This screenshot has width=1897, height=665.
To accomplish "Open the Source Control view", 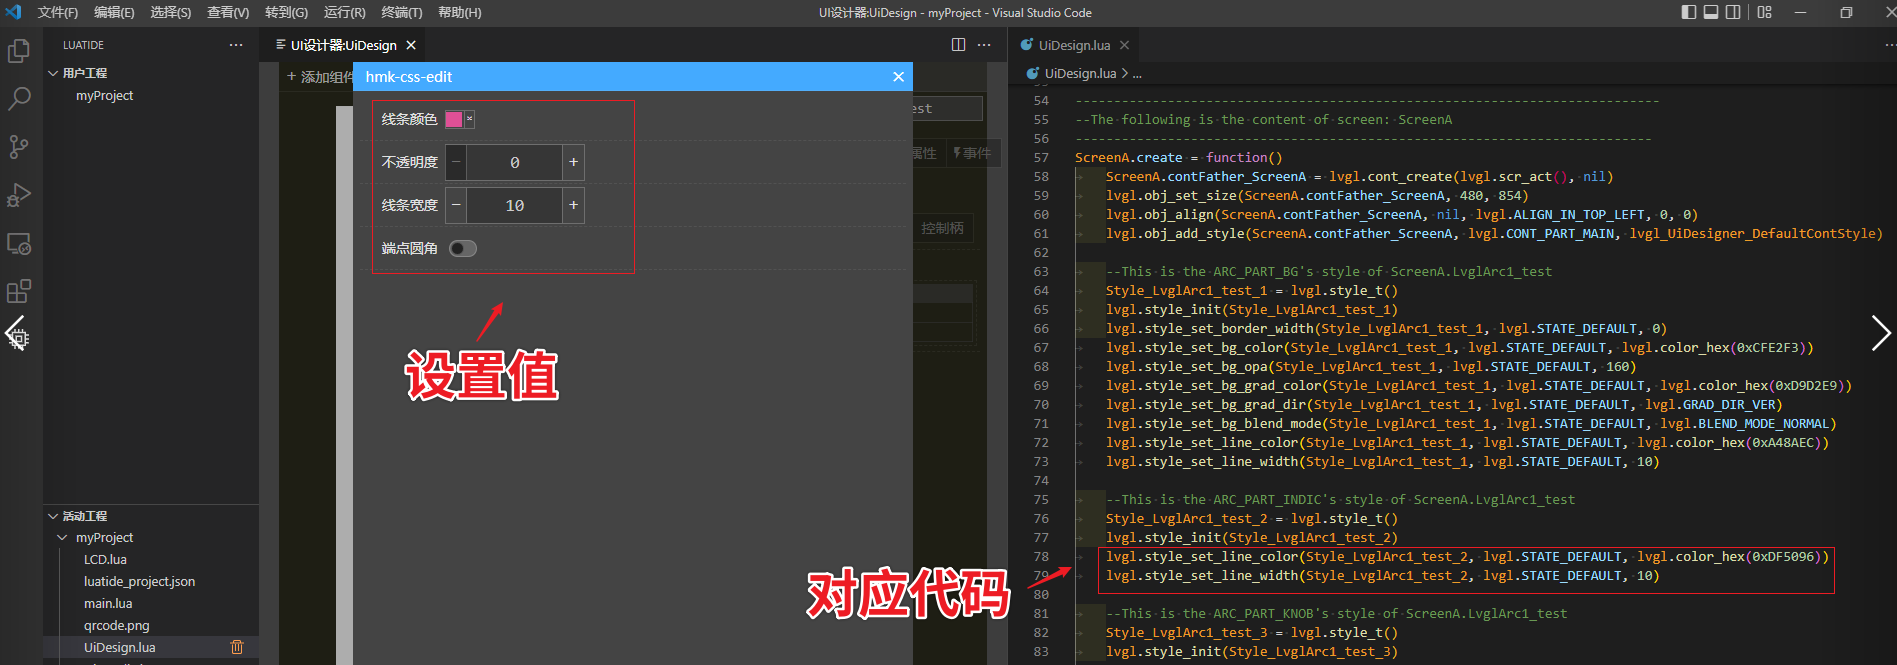I will (19, 147).
